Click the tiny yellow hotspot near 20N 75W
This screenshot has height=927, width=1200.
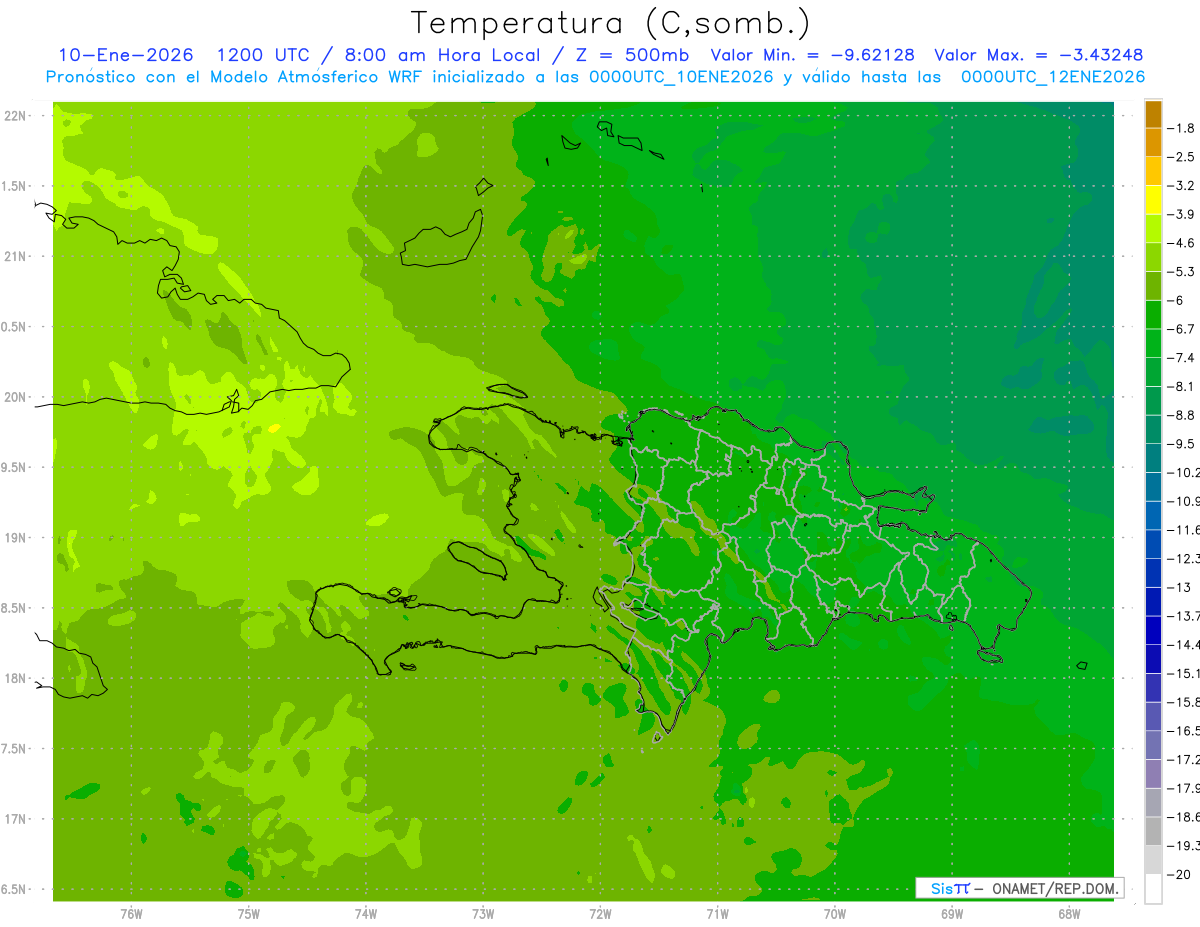[275, 428]
